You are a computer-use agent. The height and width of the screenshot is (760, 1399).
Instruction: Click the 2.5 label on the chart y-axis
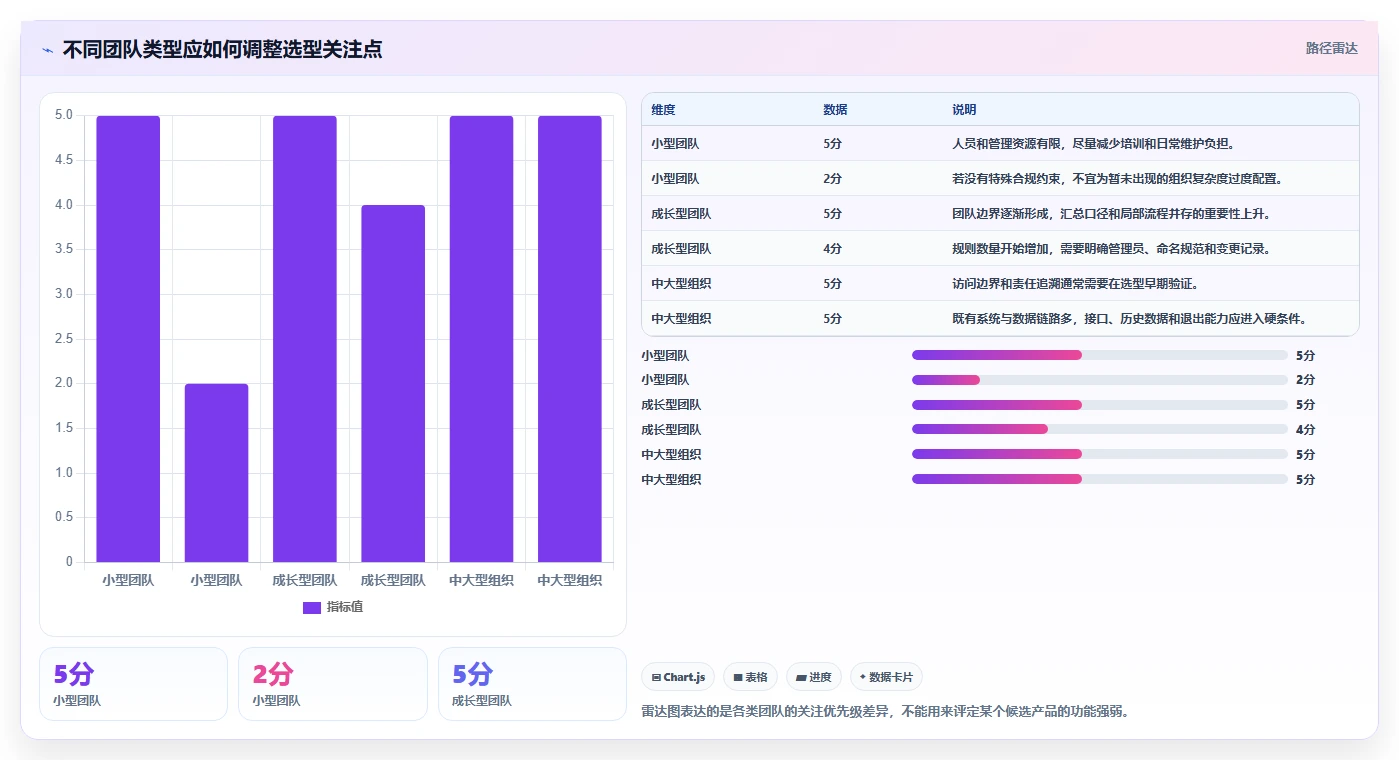tap(63, 339)
